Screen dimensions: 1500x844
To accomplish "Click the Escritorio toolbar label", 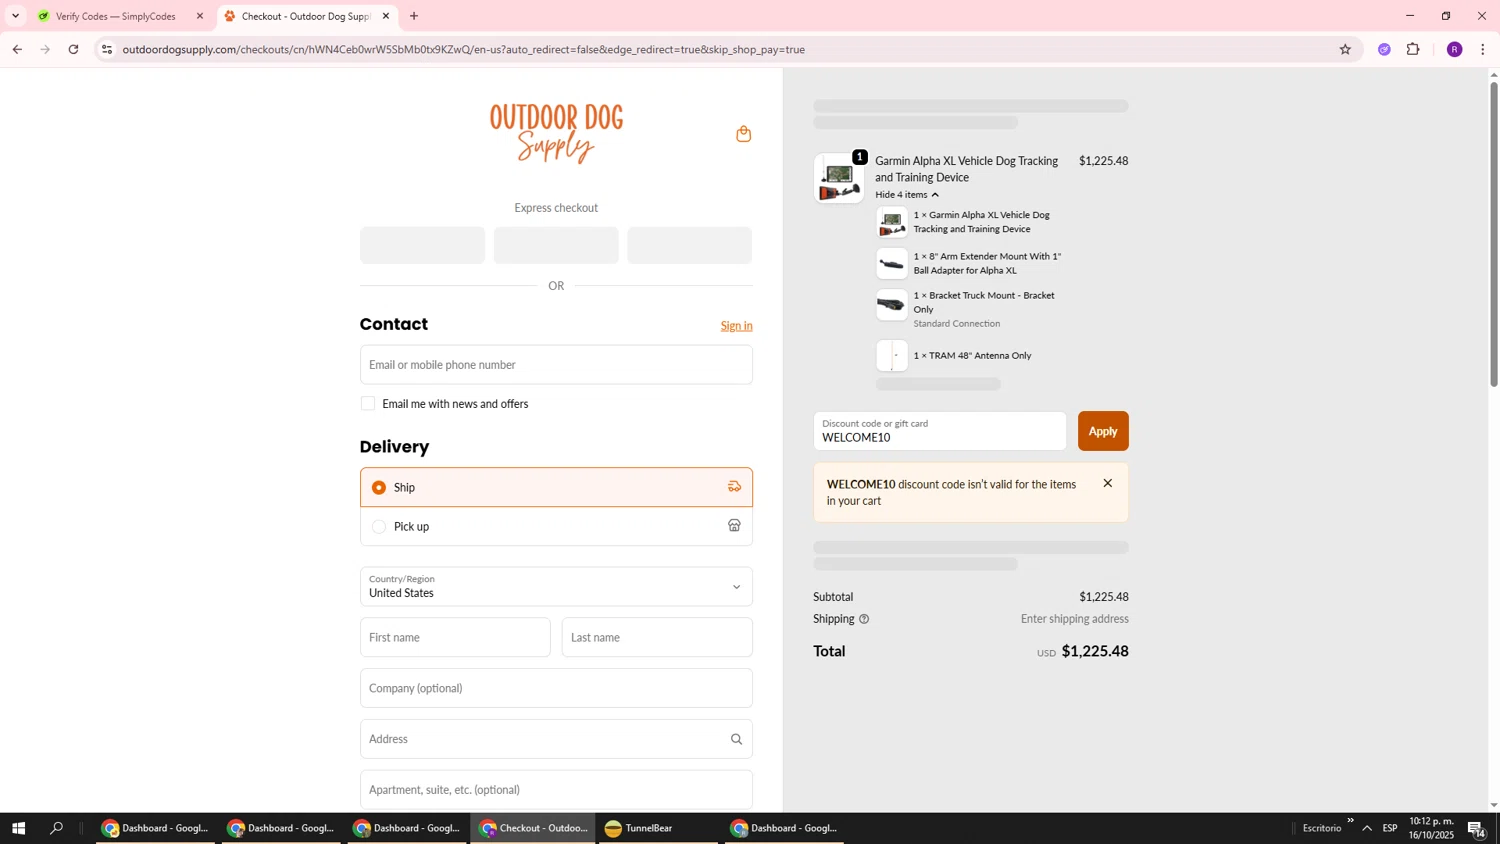I will [1322, 828].
